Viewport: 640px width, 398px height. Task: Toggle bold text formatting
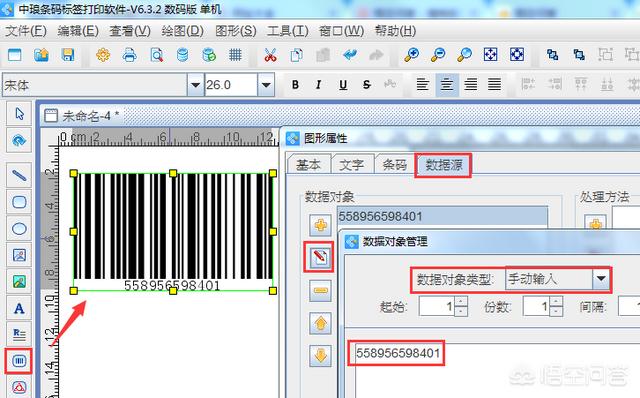pos(295,85)
